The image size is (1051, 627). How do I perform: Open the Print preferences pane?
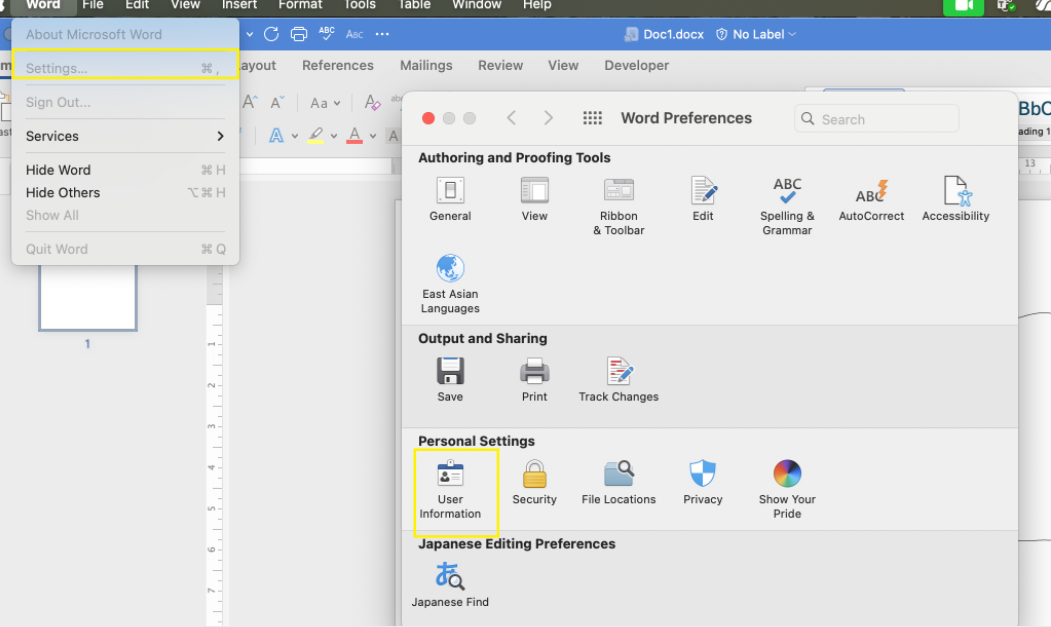[534, 379]
